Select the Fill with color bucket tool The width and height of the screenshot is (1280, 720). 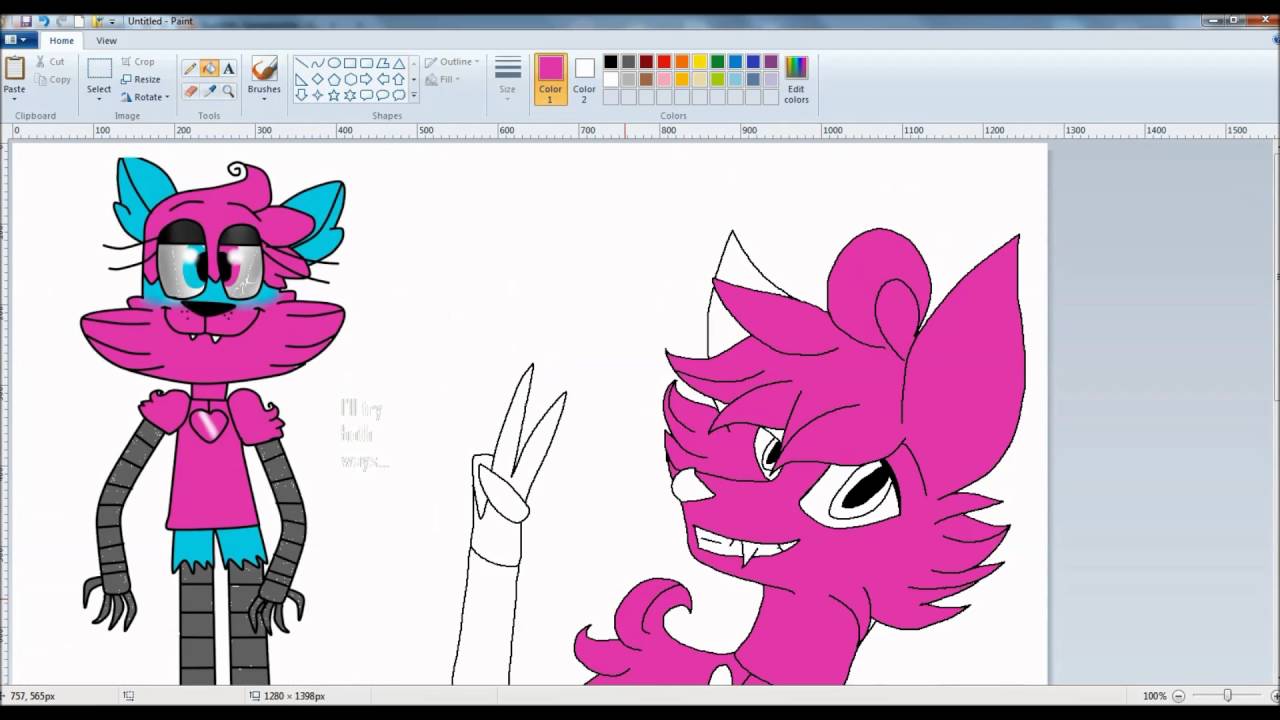click(x=209, y=69)
